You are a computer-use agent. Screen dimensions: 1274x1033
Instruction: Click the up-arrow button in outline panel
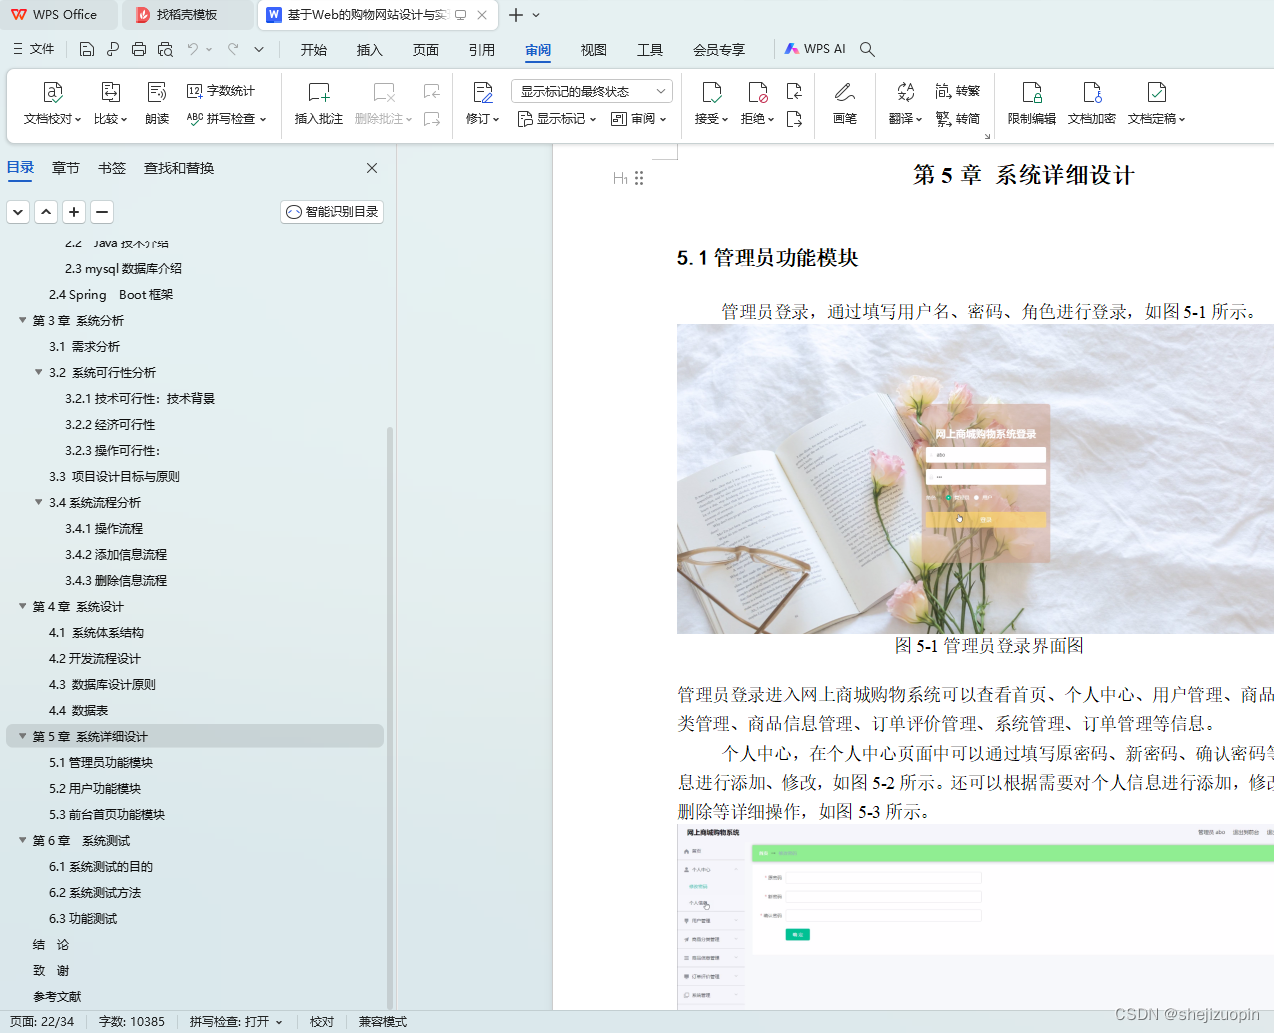pyautogui.click(x=46, y=212)
